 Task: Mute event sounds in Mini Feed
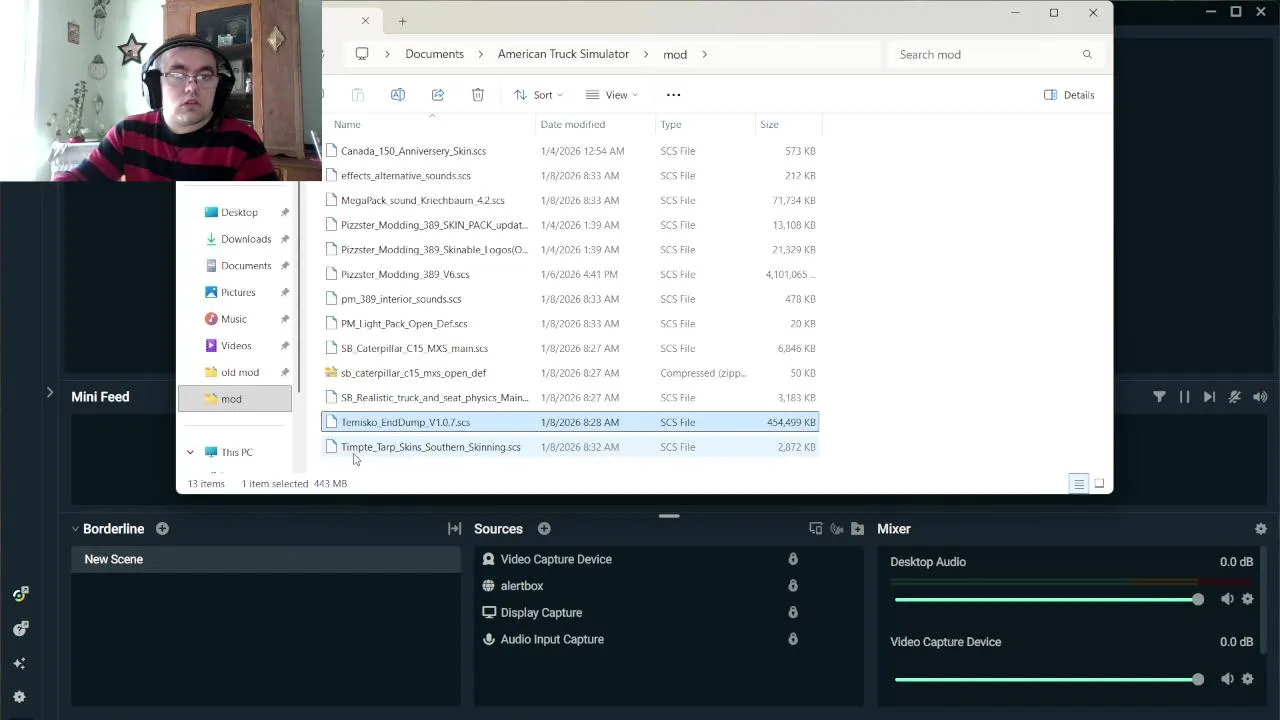1235,397
